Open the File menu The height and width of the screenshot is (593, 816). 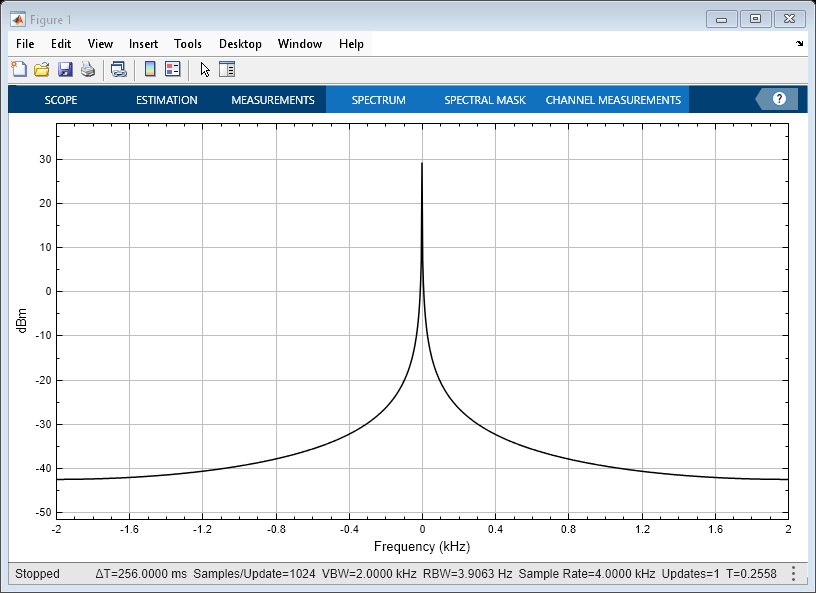click(x=25, y=44)
